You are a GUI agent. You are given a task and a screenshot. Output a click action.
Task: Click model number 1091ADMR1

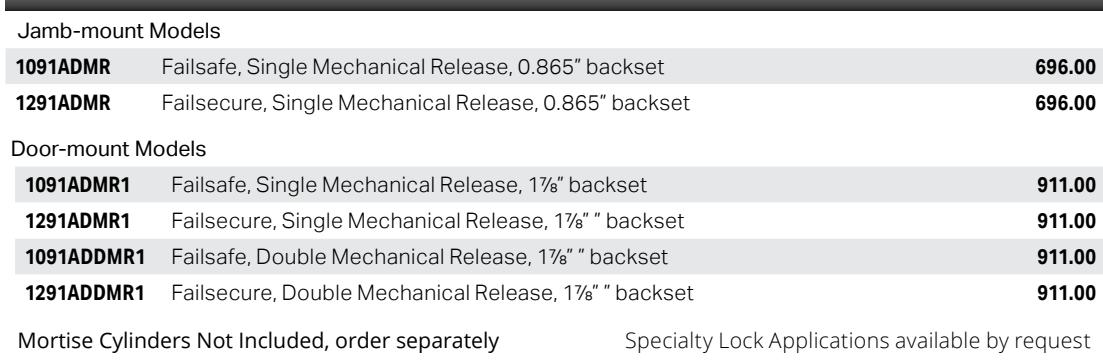coord(77,186)
